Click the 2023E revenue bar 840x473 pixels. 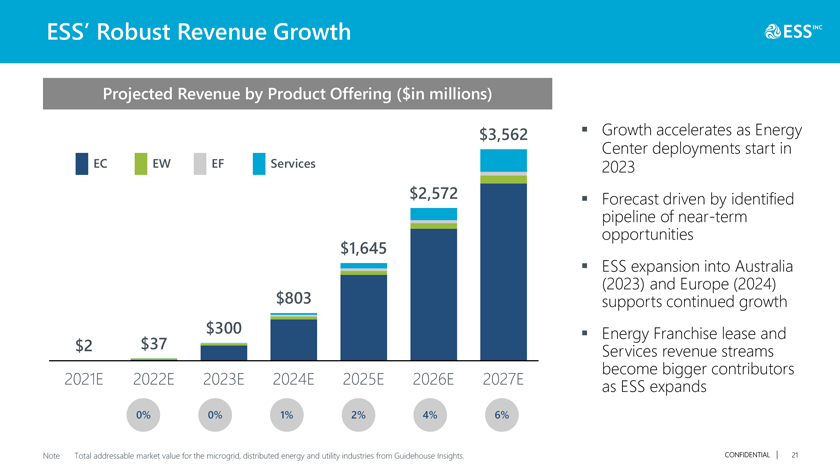click(x=224, y=352)
